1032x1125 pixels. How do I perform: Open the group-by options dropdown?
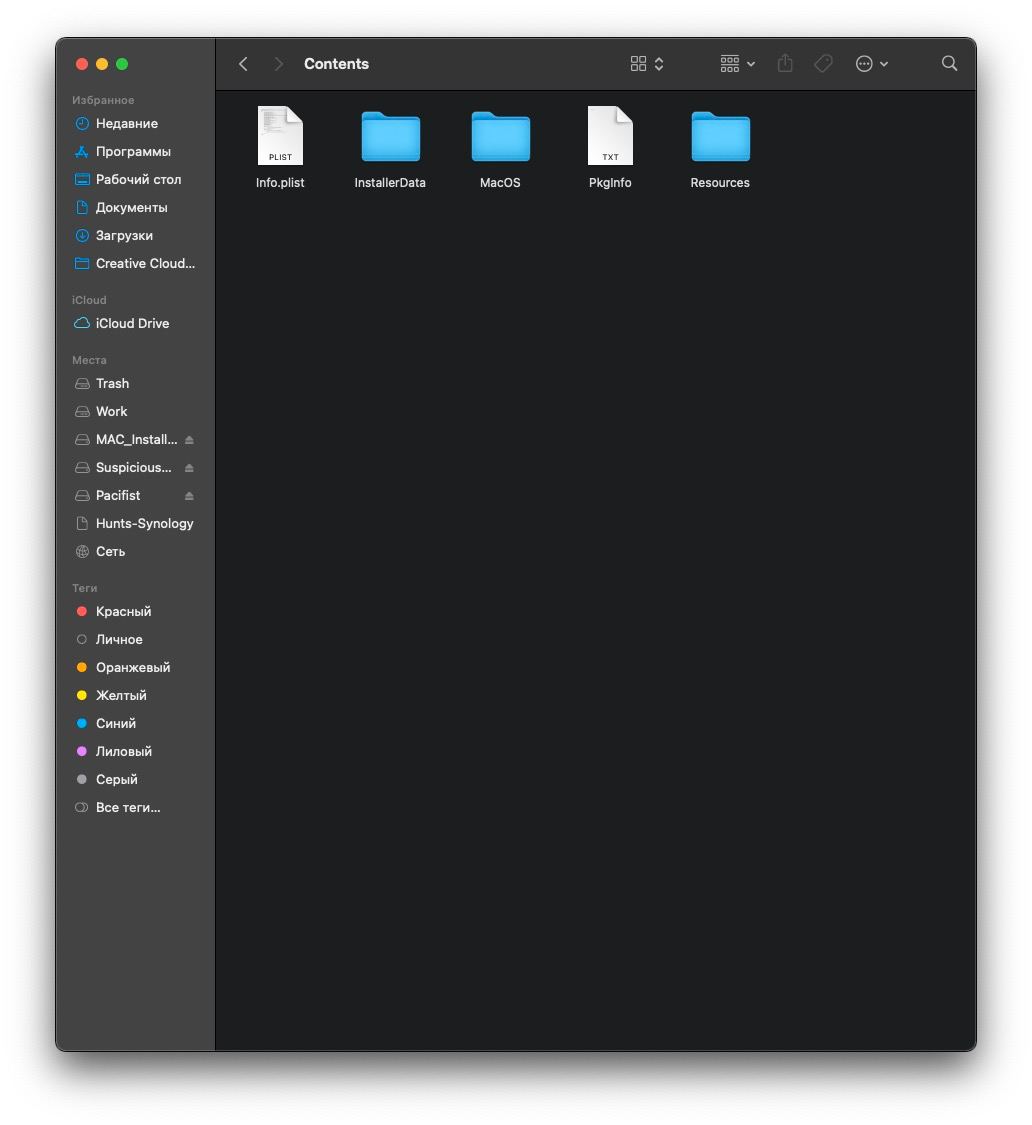point(737,64)
